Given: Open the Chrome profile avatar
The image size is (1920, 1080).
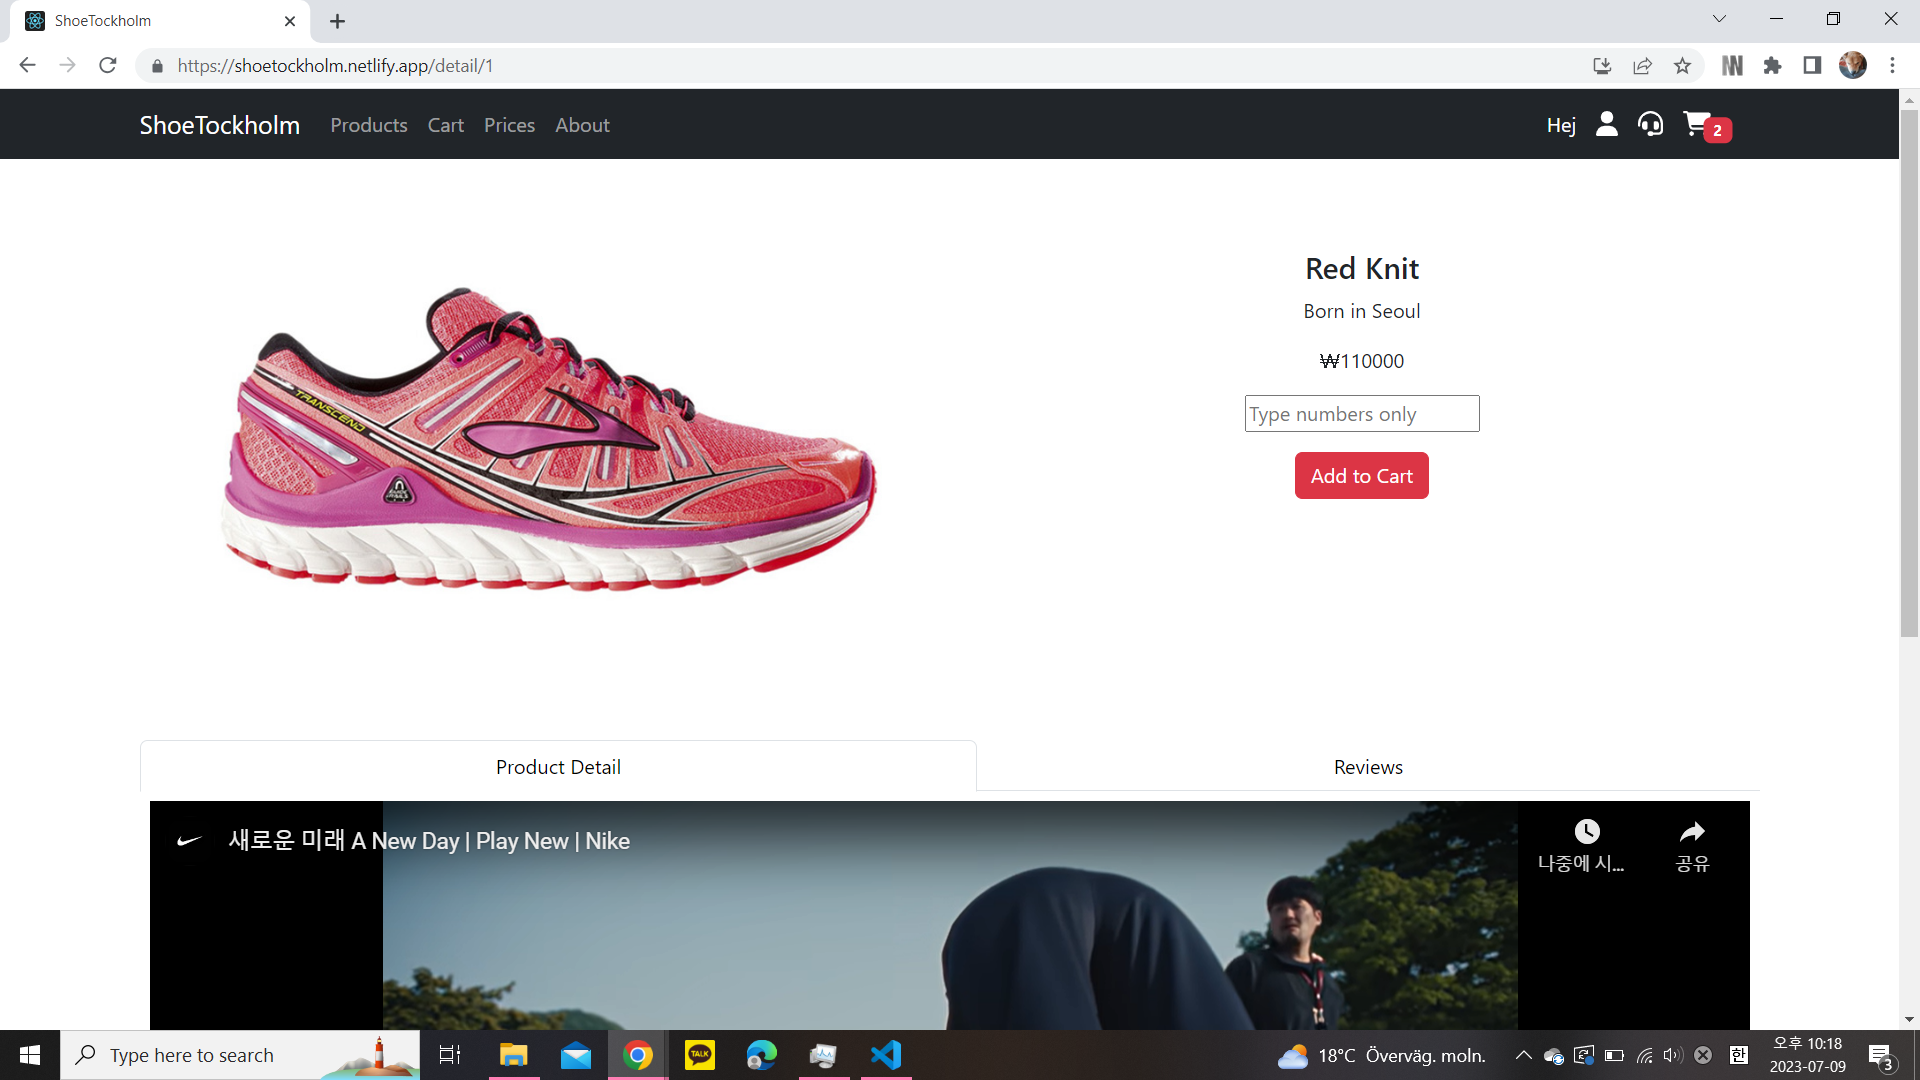Looking at the screenshot, I should tap(1853, 65).
